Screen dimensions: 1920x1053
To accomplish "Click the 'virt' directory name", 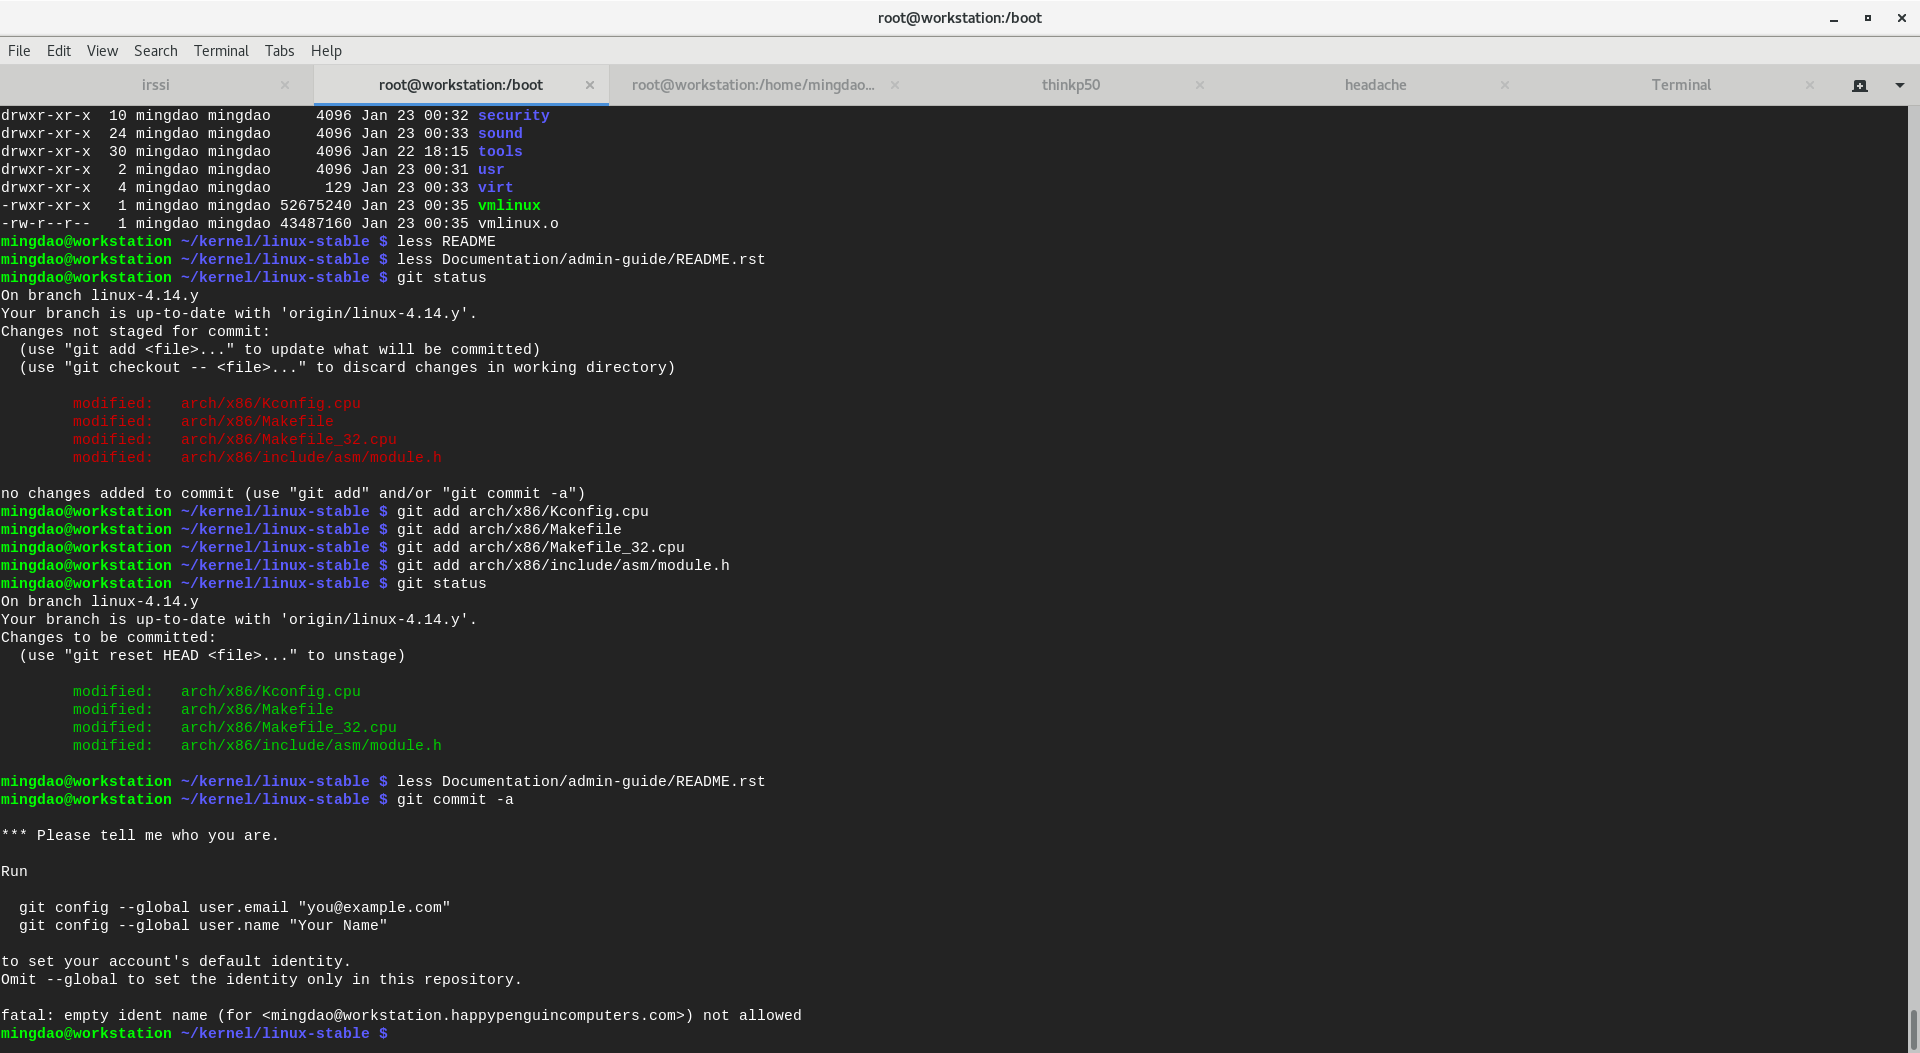I will click(x=495, y=188).
